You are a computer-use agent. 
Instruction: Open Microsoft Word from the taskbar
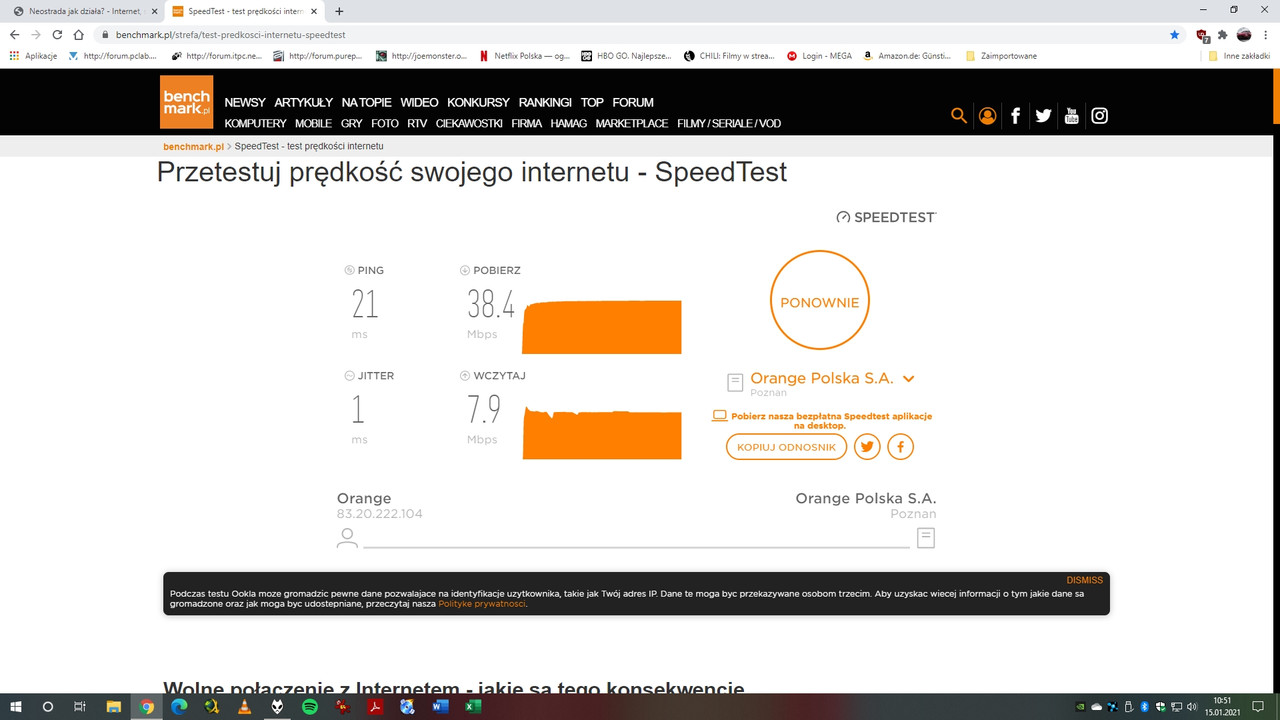click(440, 707)
